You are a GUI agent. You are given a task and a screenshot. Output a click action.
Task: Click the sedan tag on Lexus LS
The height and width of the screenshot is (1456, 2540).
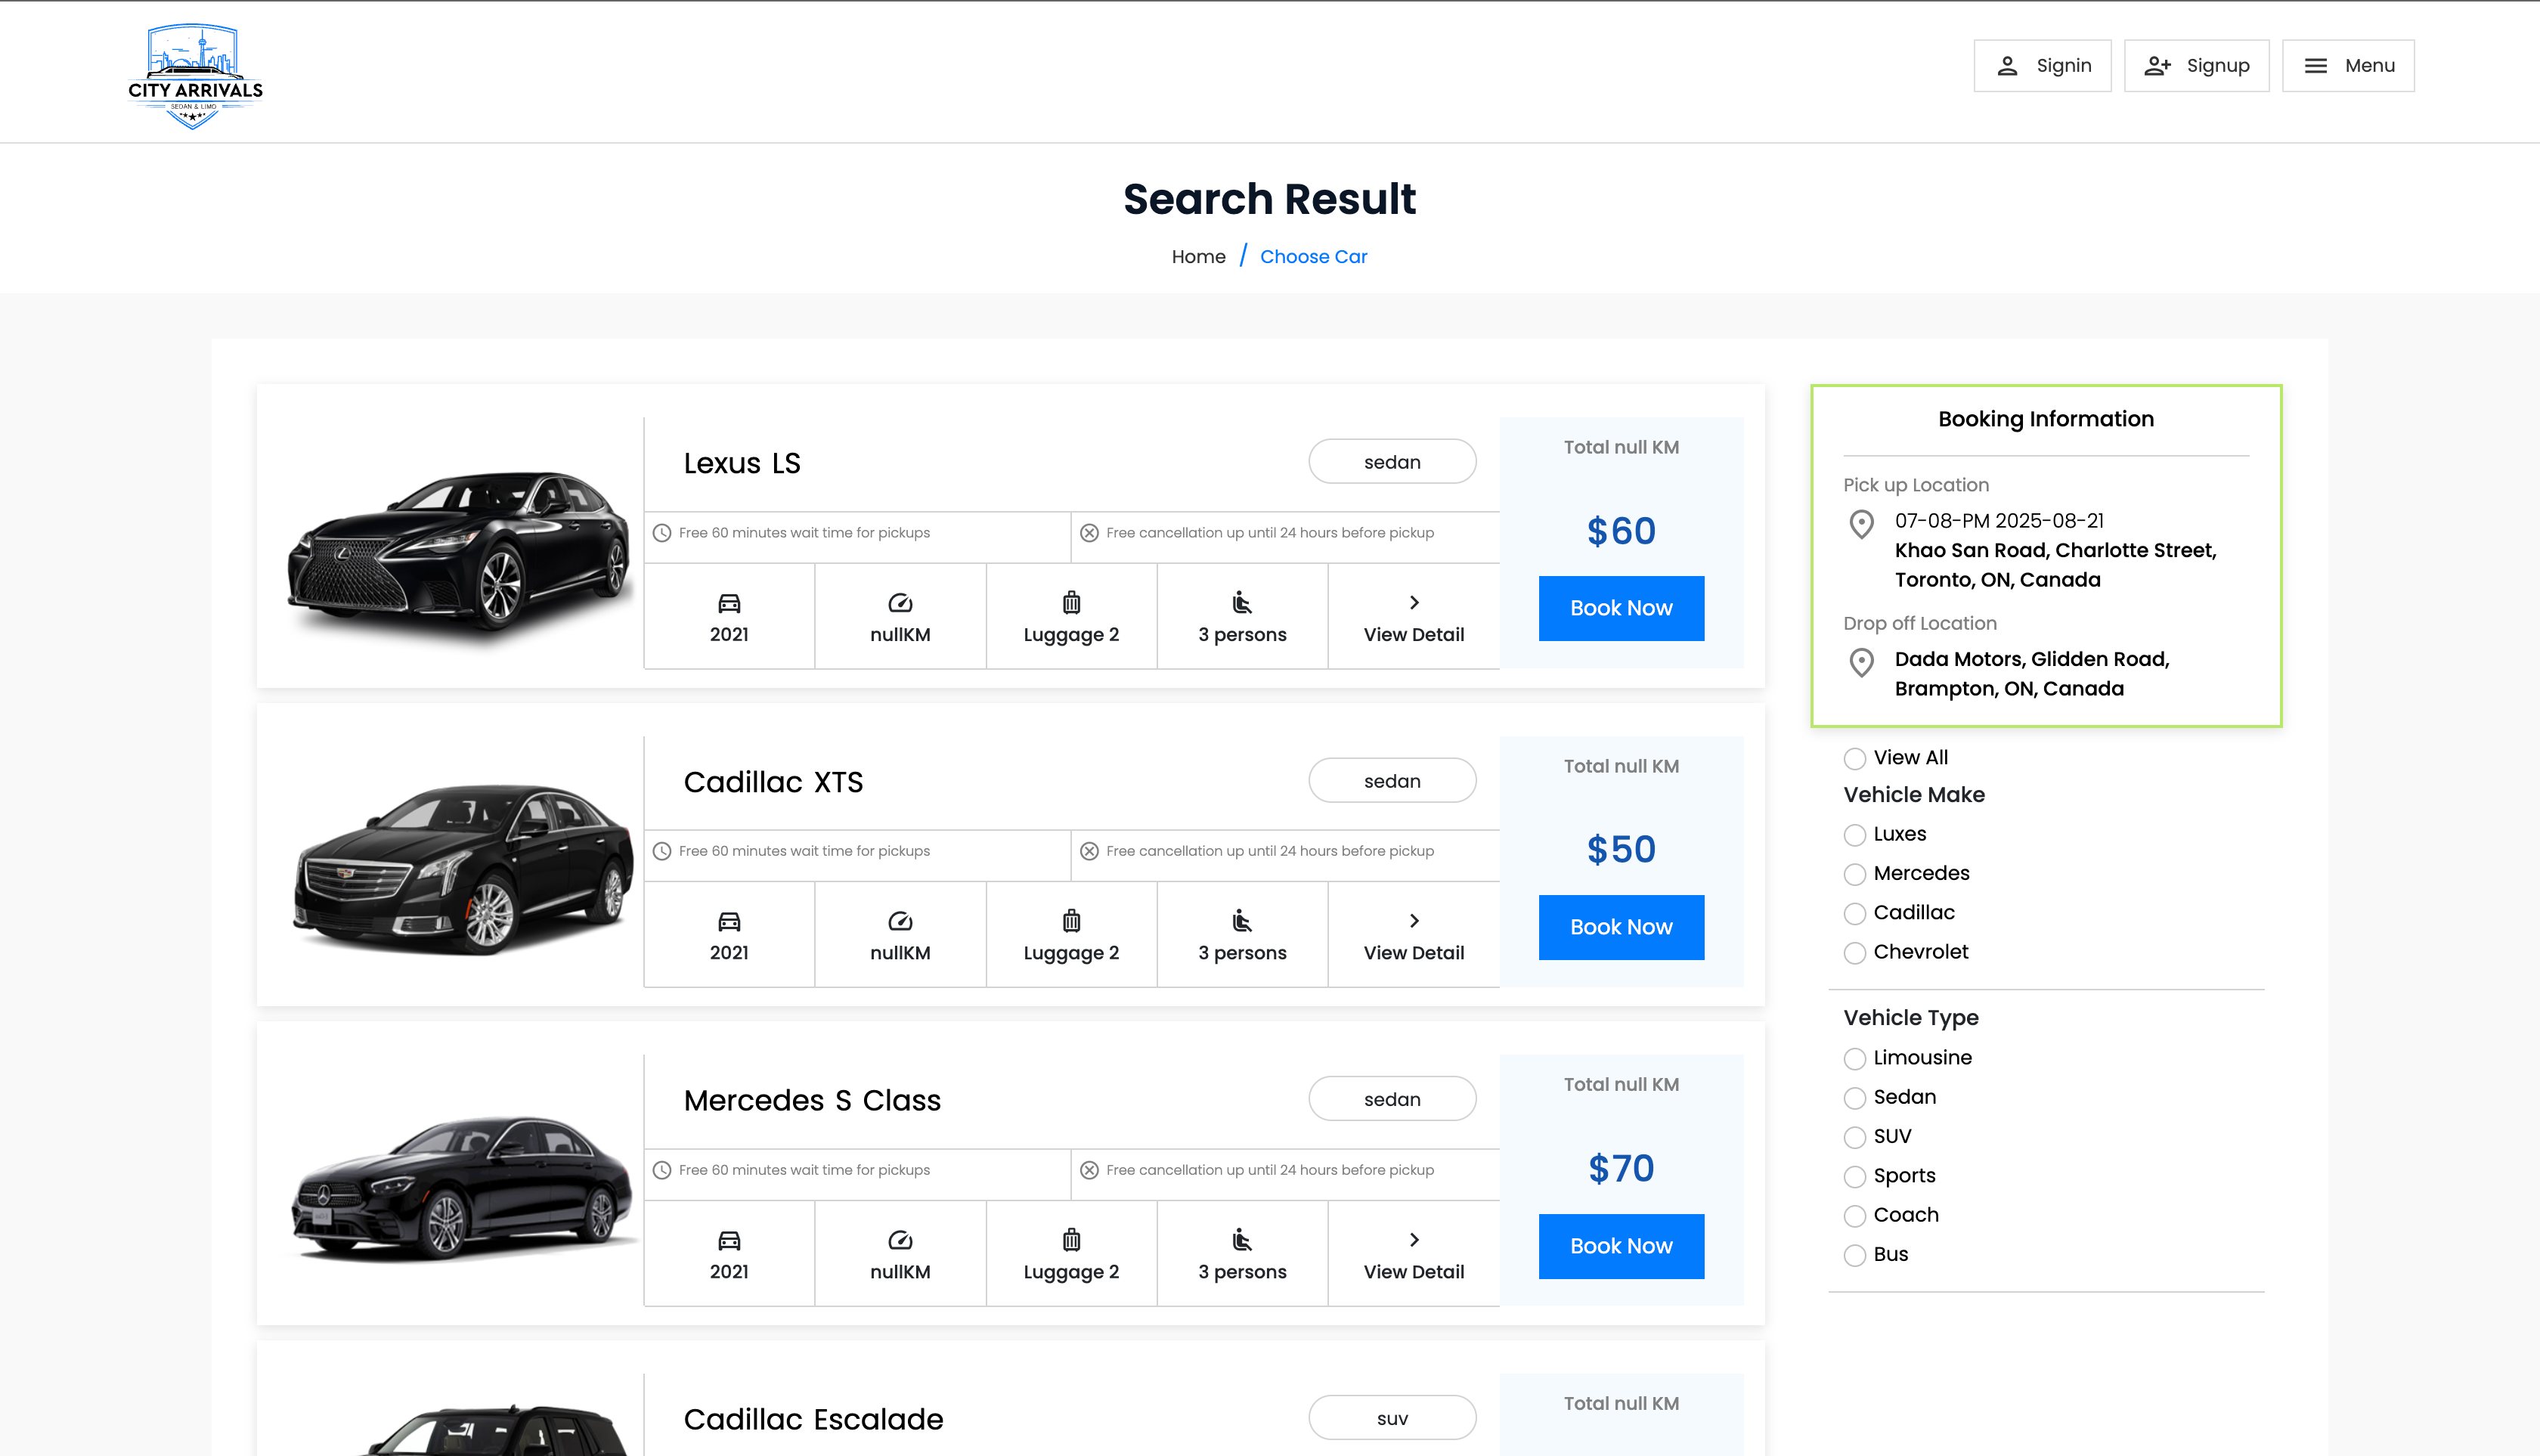(1392, 462)
